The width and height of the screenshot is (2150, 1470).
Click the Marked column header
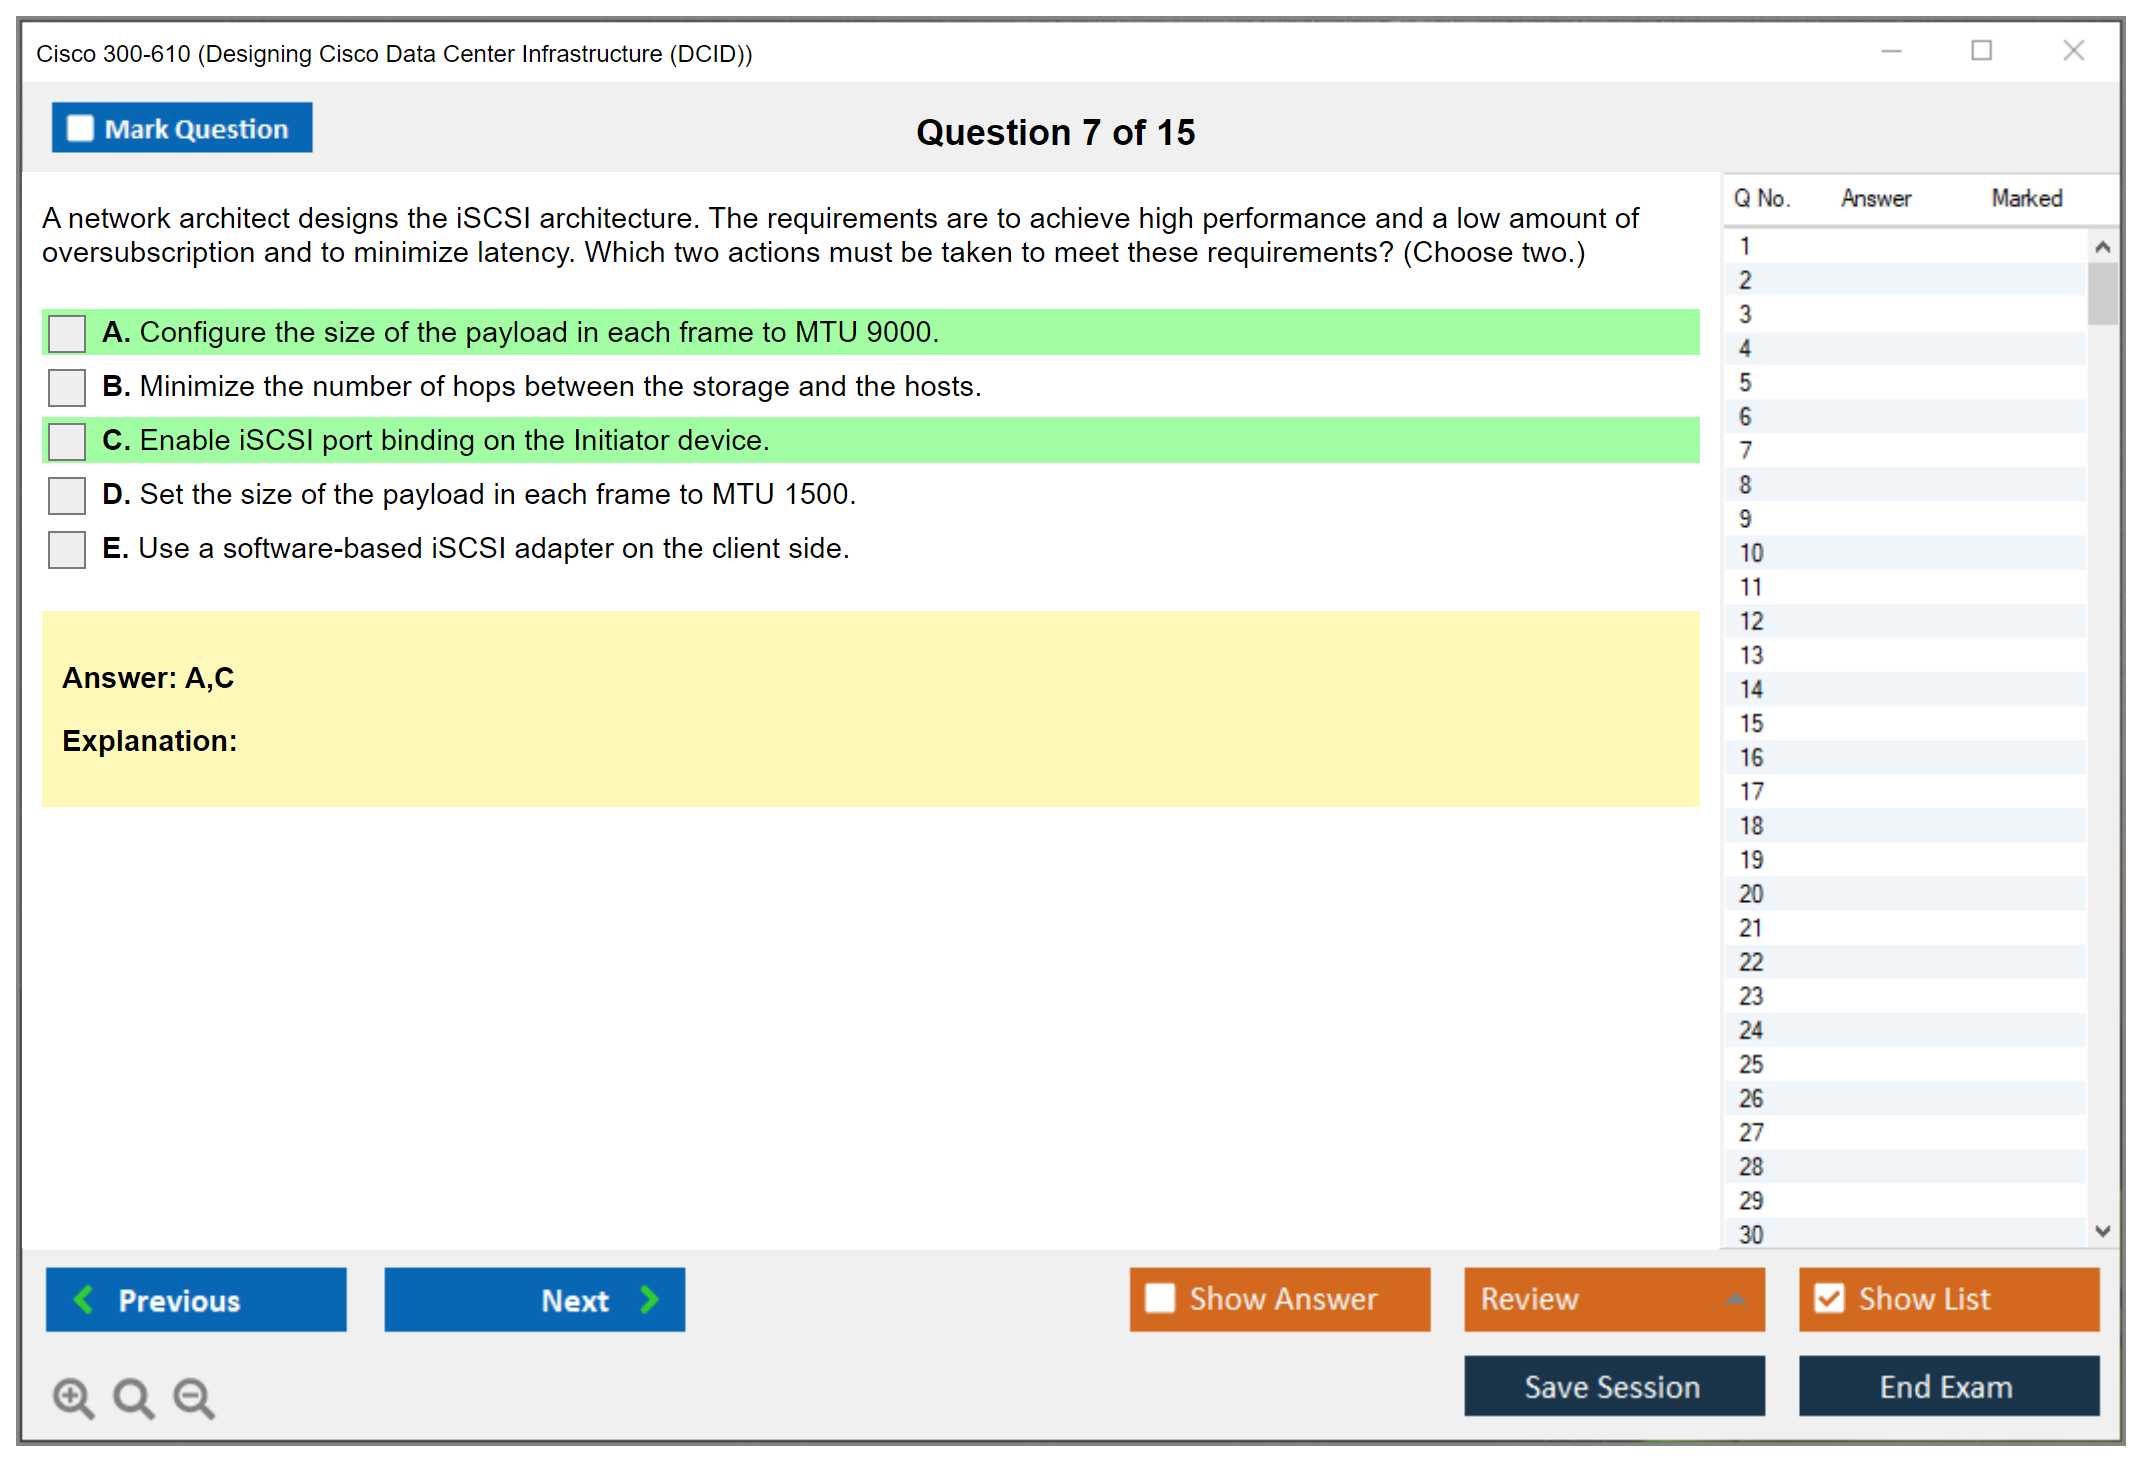[2026, 198]
